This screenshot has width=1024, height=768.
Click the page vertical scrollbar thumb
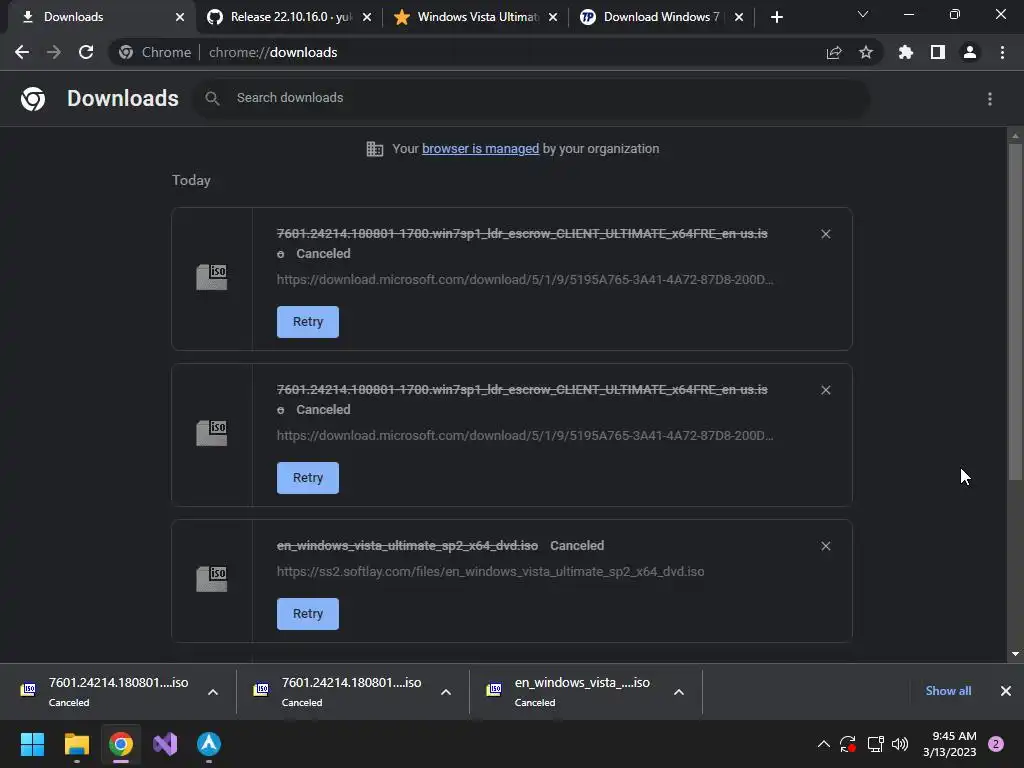pos(1015,312)
